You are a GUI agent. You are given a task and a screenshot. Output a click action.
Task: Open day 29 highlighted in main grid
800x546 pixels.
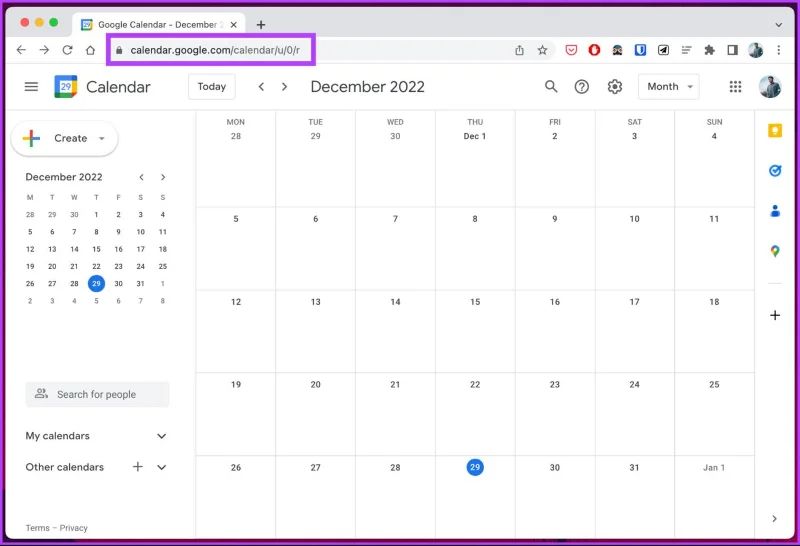coord(475,467)
